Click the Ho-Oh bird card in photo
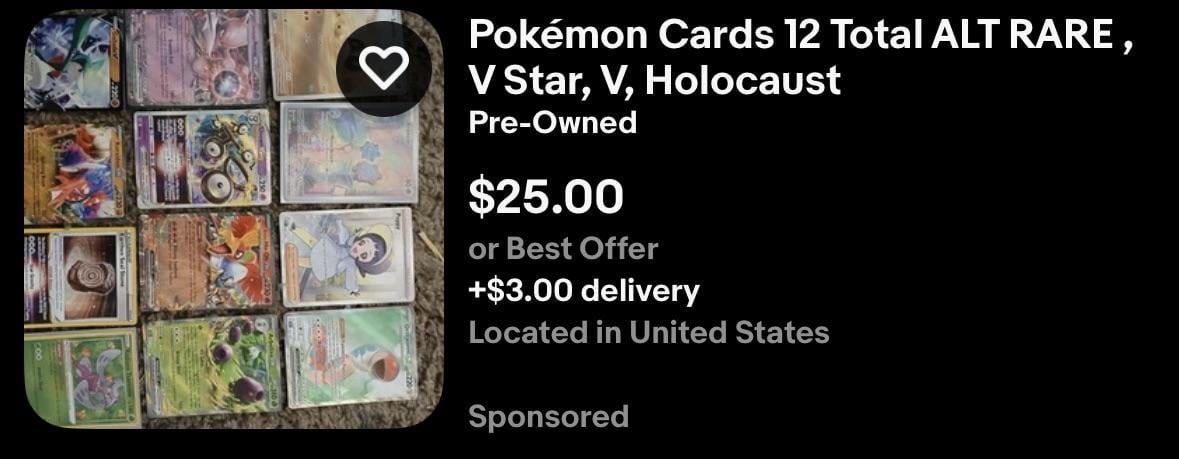 [206, 260]
